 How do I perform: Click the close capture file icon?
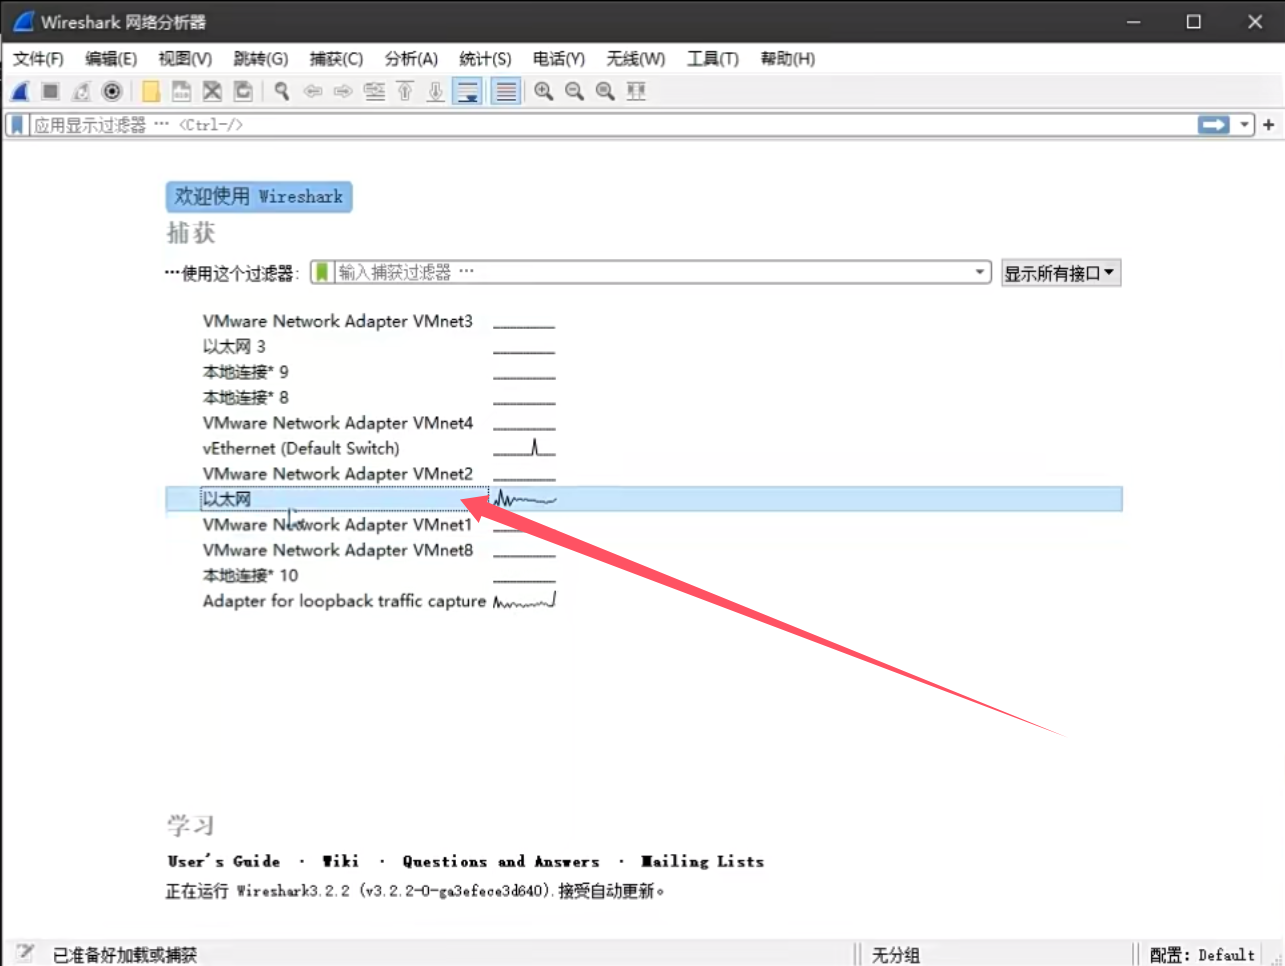(212, 92)
